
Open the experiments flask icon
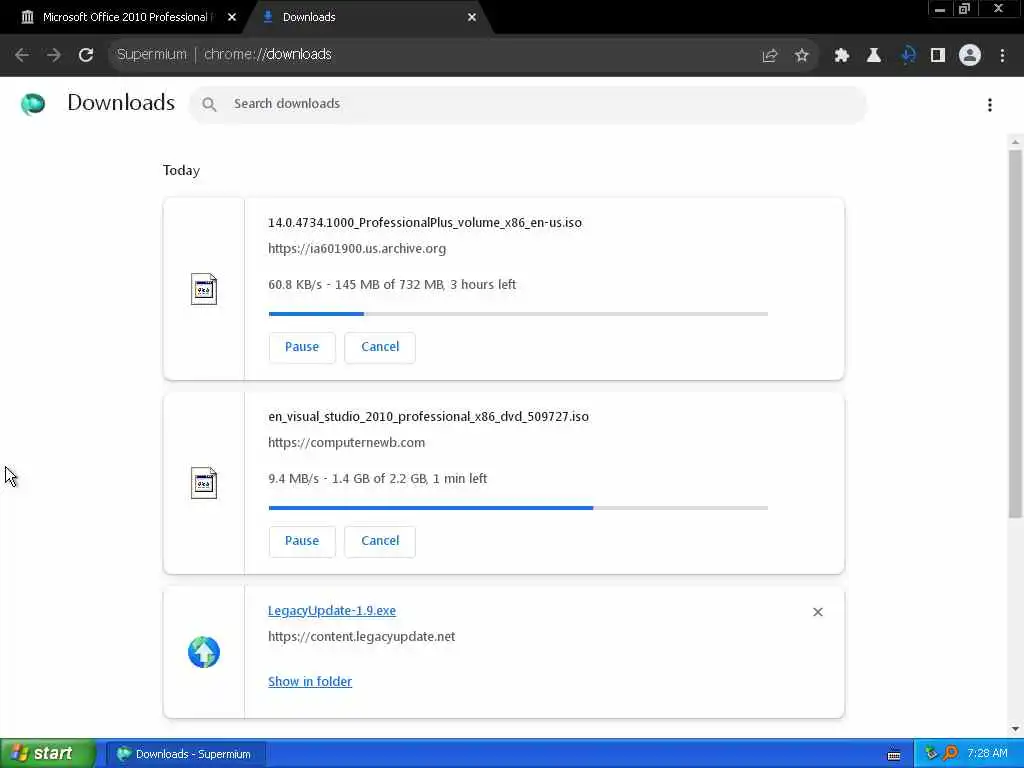click(874, 56)
